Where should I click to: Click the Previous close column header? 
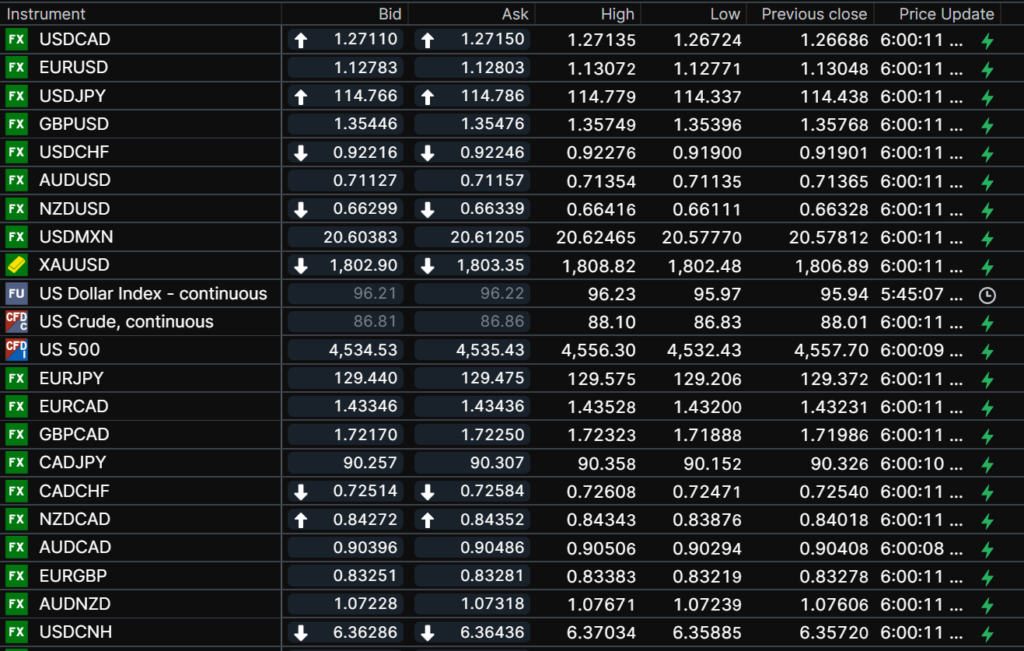point(814,14)
